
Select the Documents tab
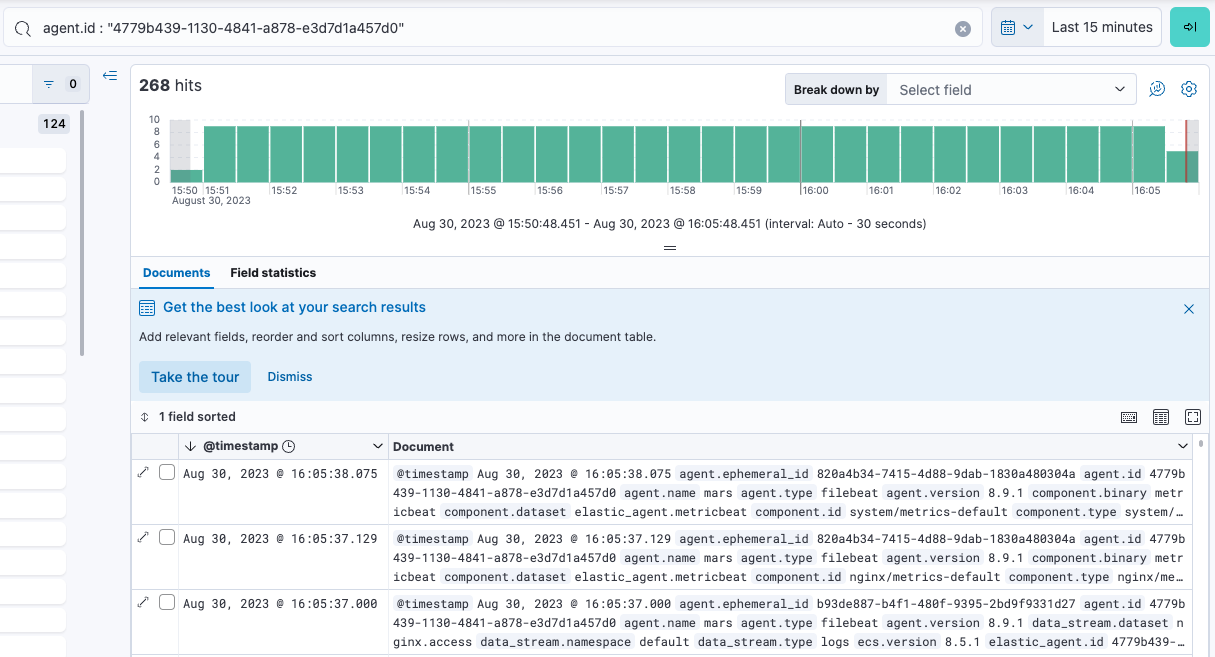[x=176, y=272]
